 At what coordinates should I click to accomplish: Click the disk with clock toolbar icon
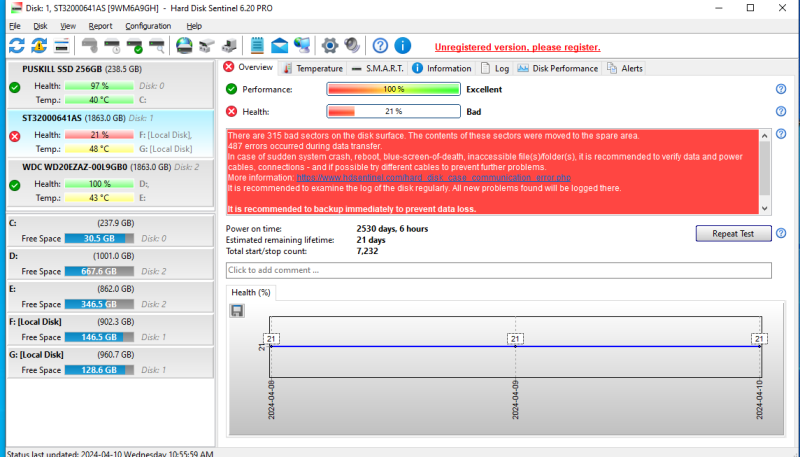[x=112, y=46]
